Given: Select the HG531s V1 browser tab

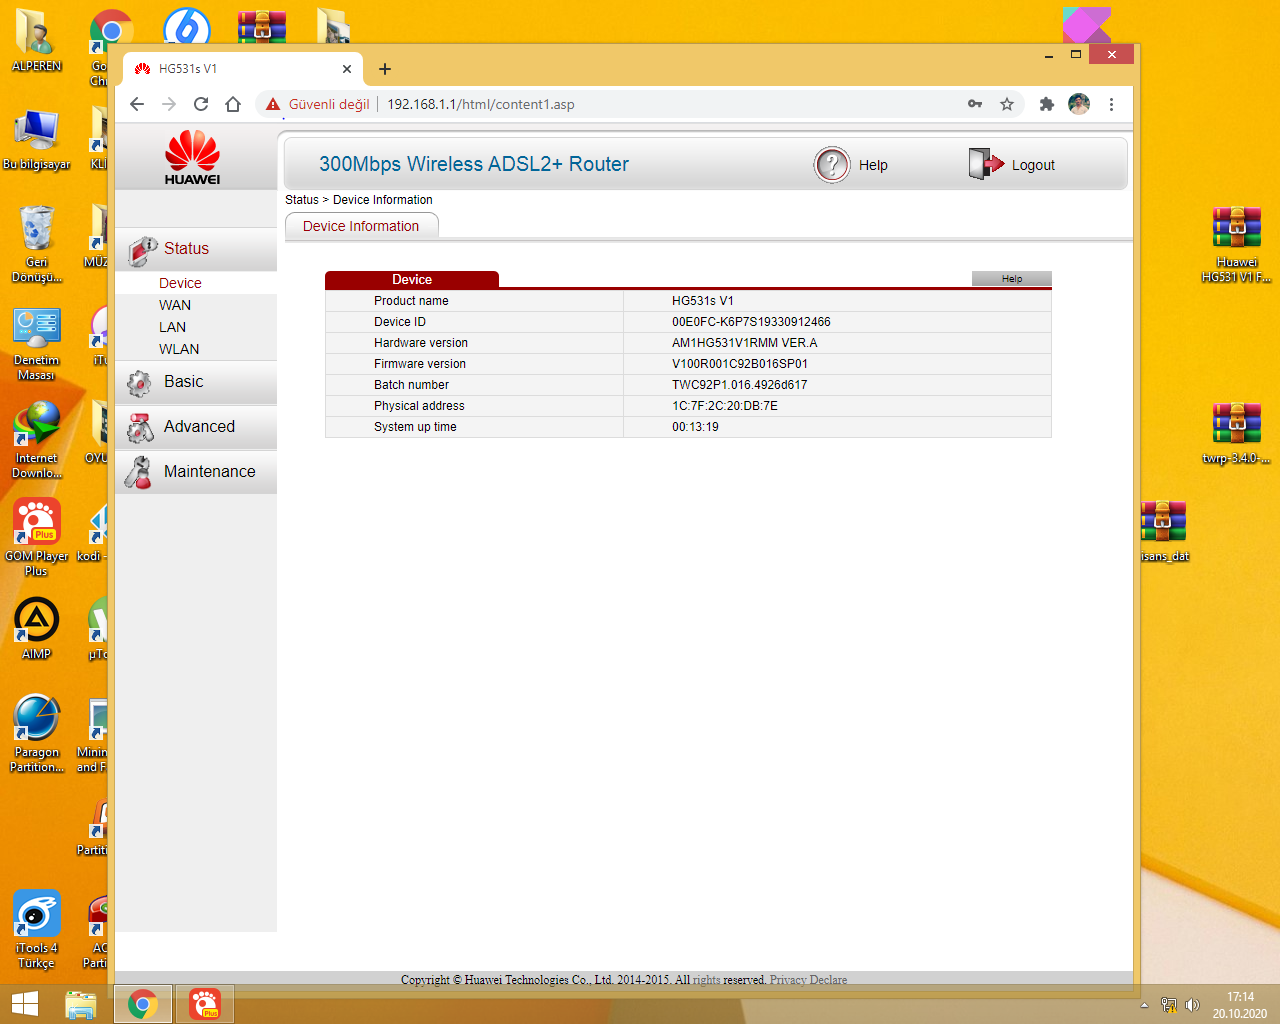Looking at the screenshot, I should 242,69.
